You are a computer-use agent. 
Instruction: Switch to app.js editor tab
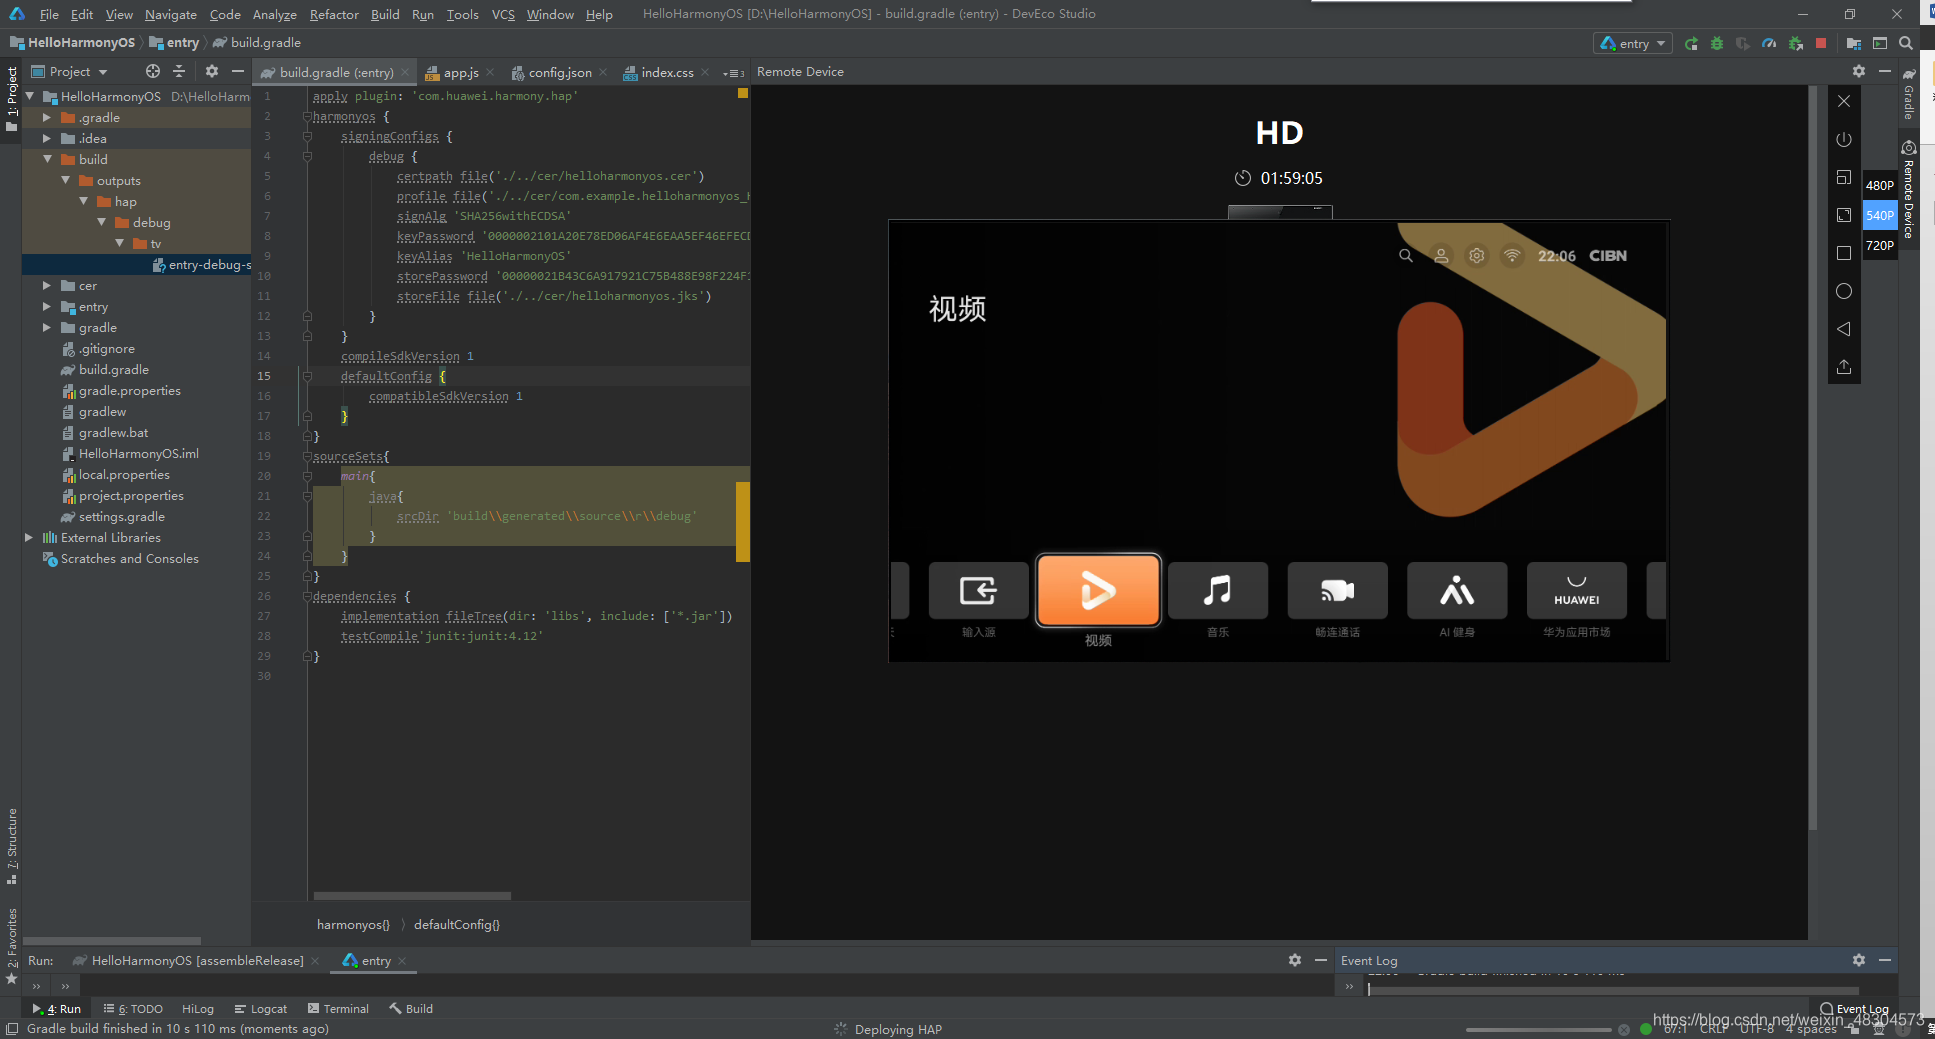460,73
